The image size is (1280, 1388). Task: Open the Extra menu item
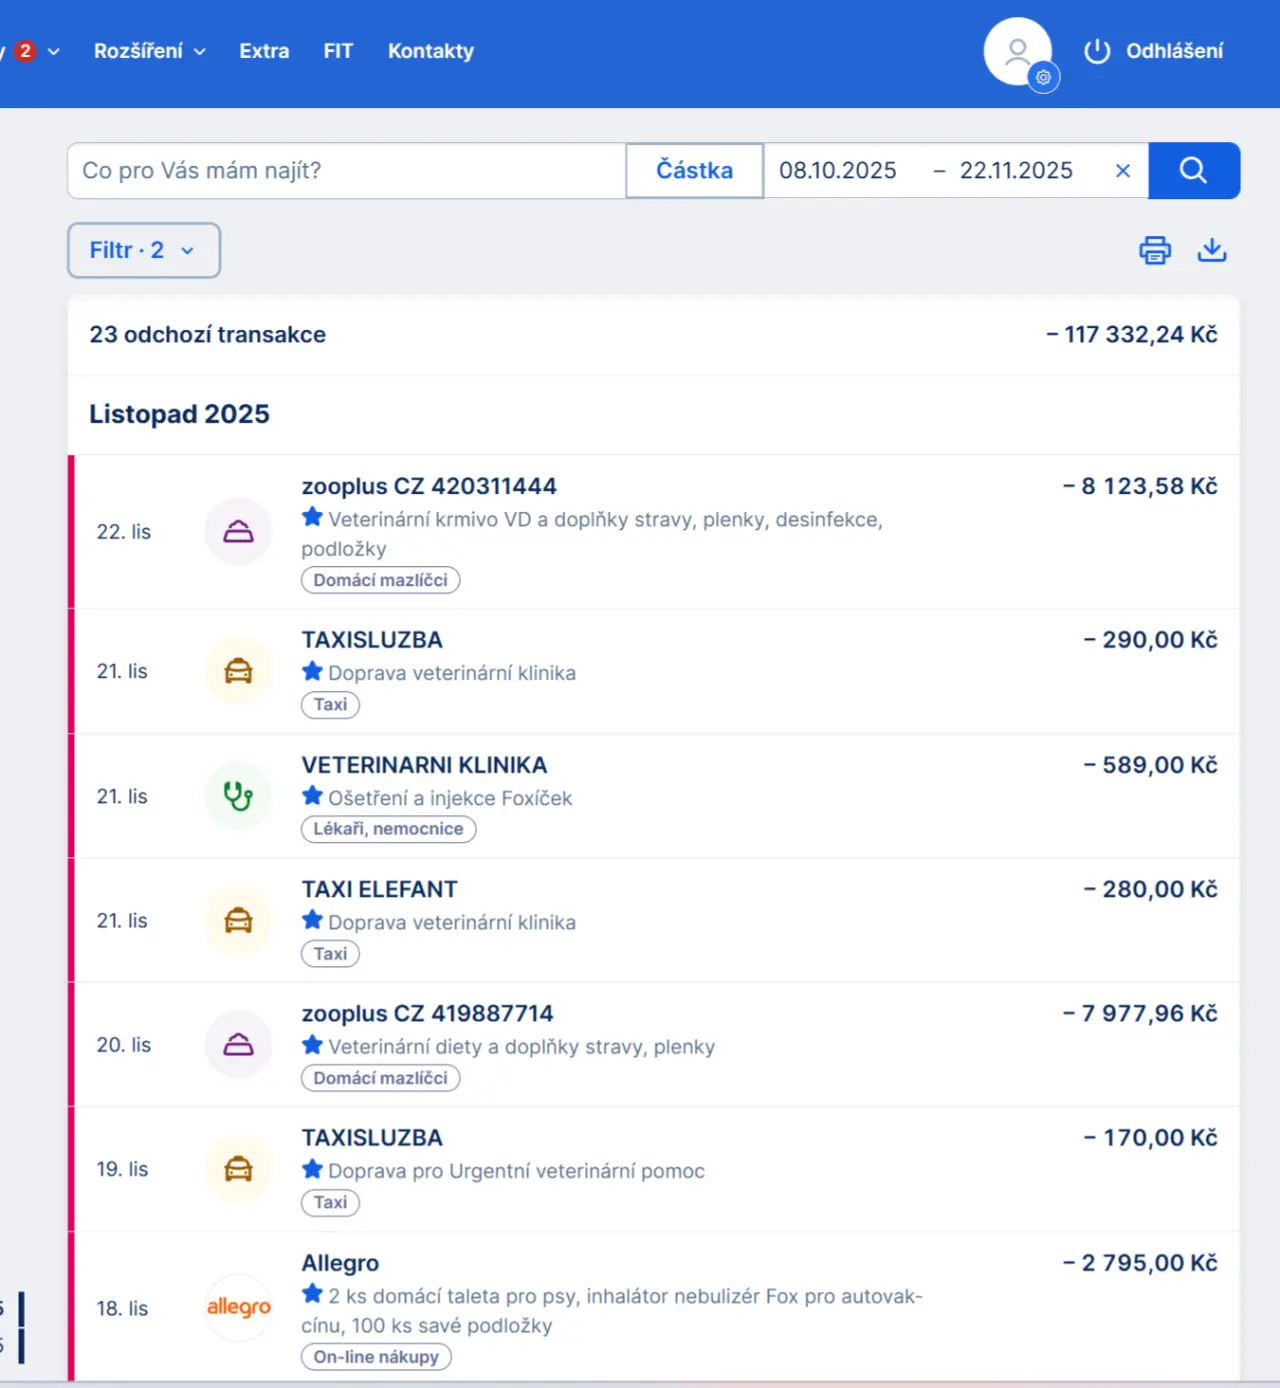(x=264, y=51)
